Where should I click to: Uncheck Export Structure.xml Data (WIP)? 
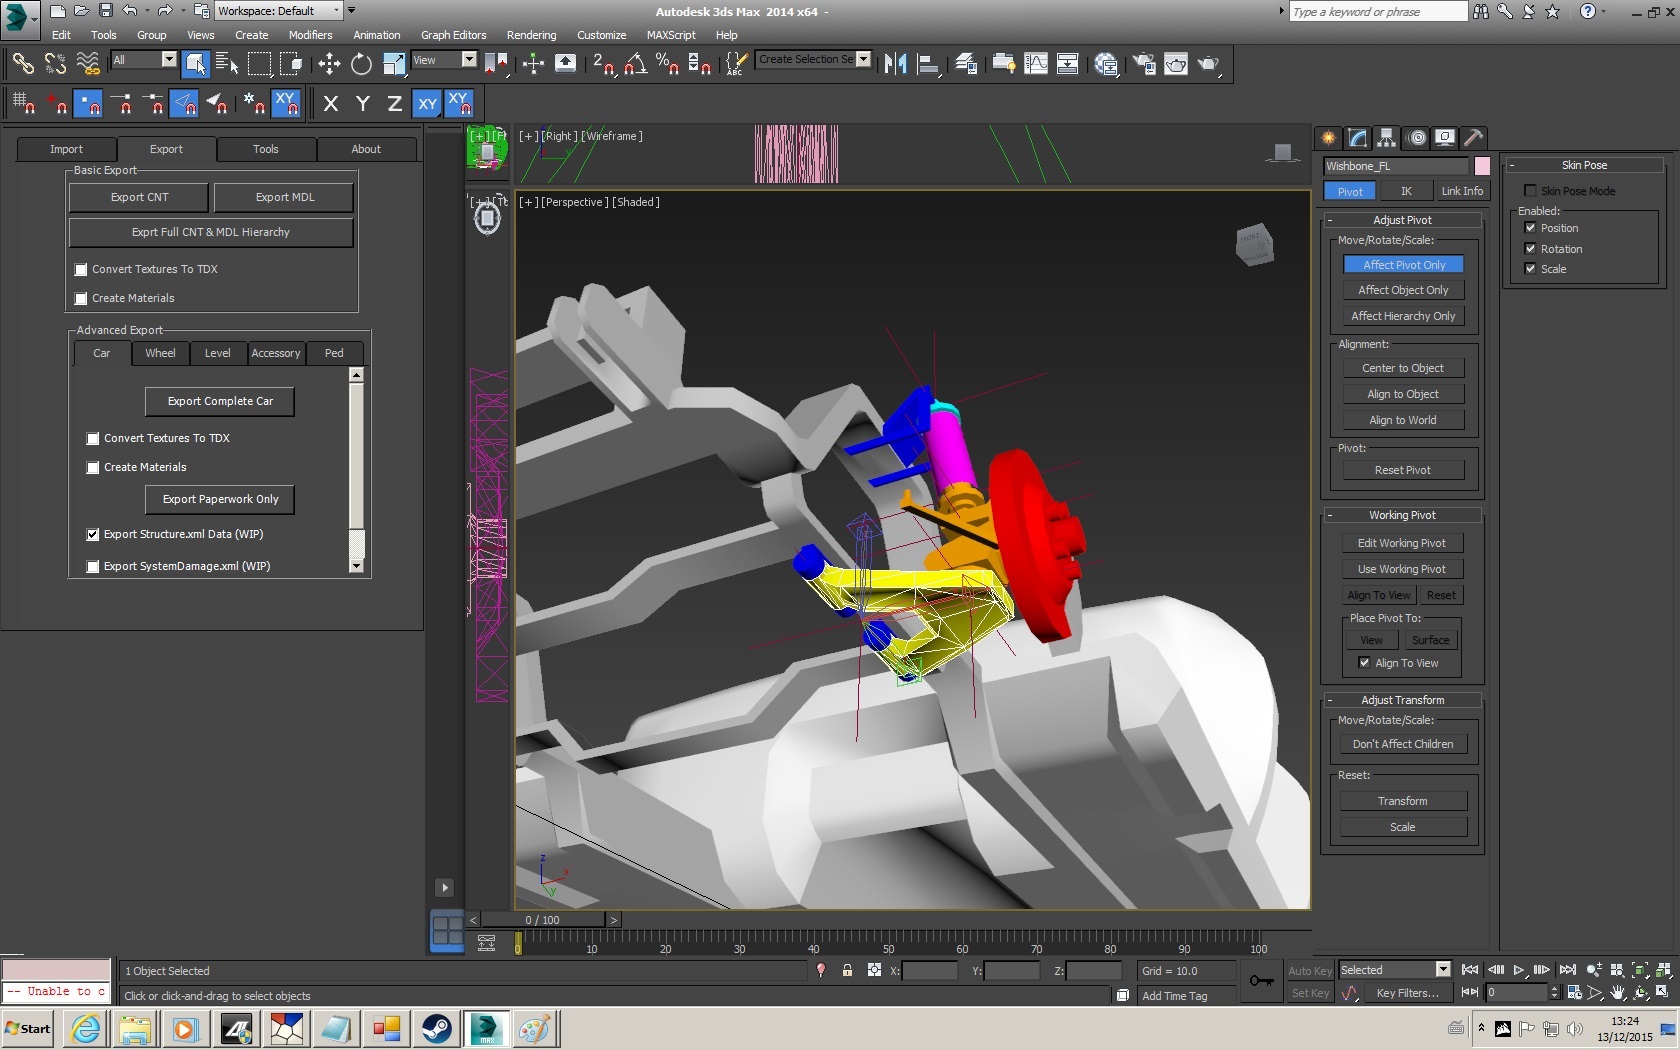click(93, 535)
